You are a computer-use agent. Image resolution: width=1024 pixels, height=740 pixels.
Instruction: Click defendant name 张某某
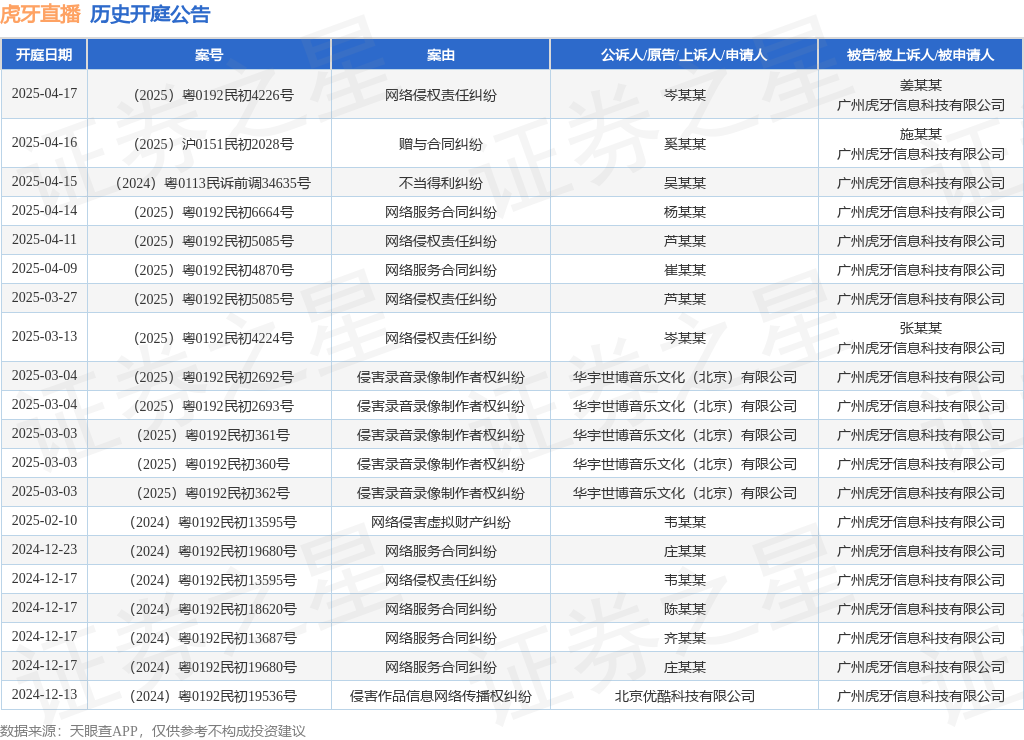click(921, 328)
